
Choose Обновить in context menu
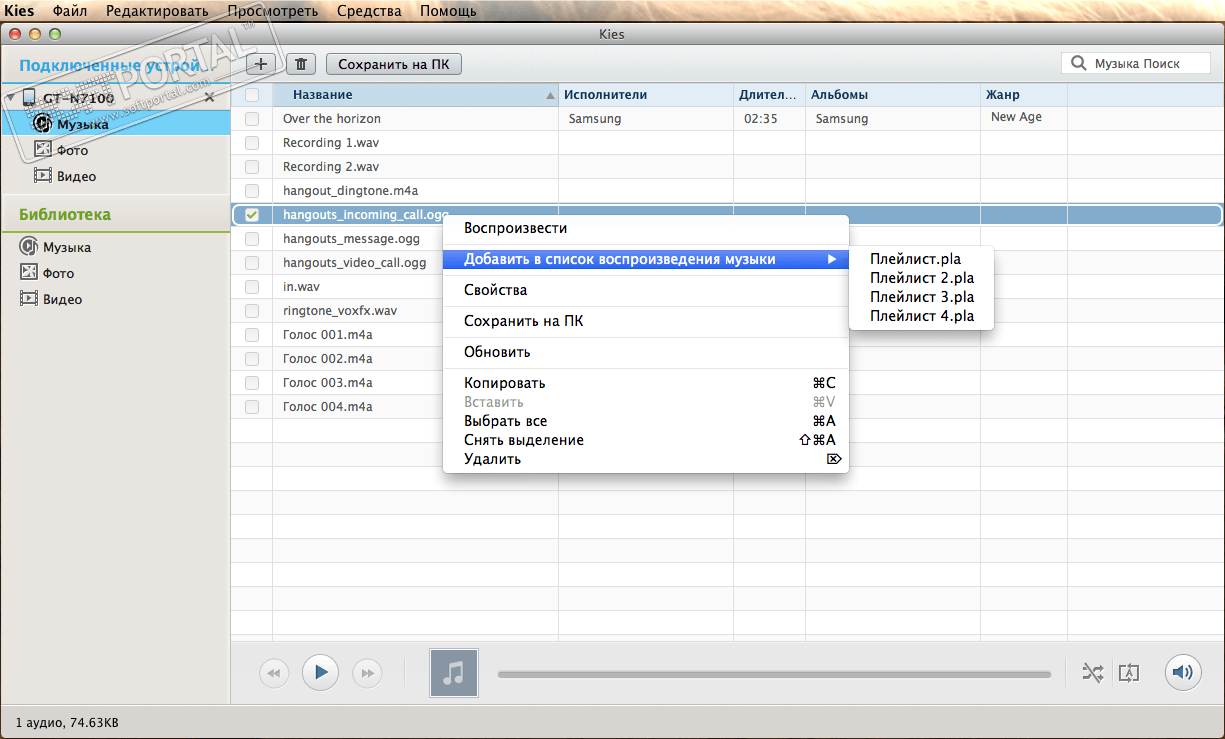tap(646, 352)
